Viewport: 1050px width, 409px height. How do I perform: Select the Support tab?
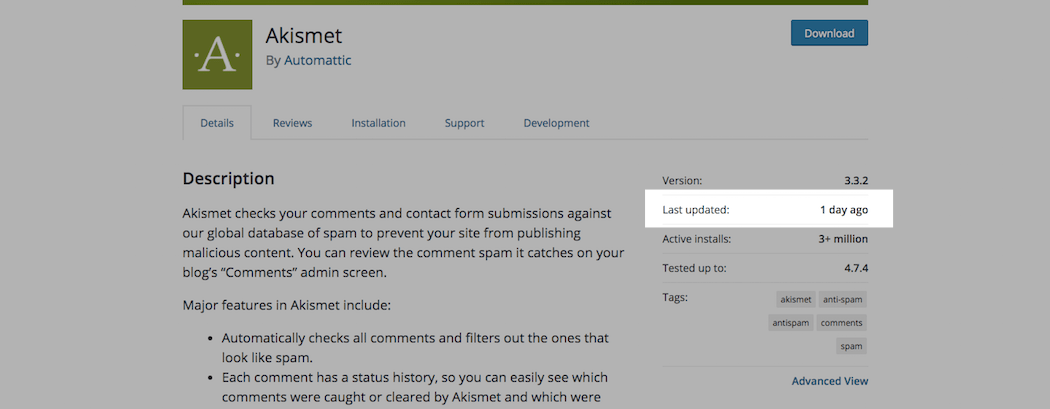click(x=464, y=123)
